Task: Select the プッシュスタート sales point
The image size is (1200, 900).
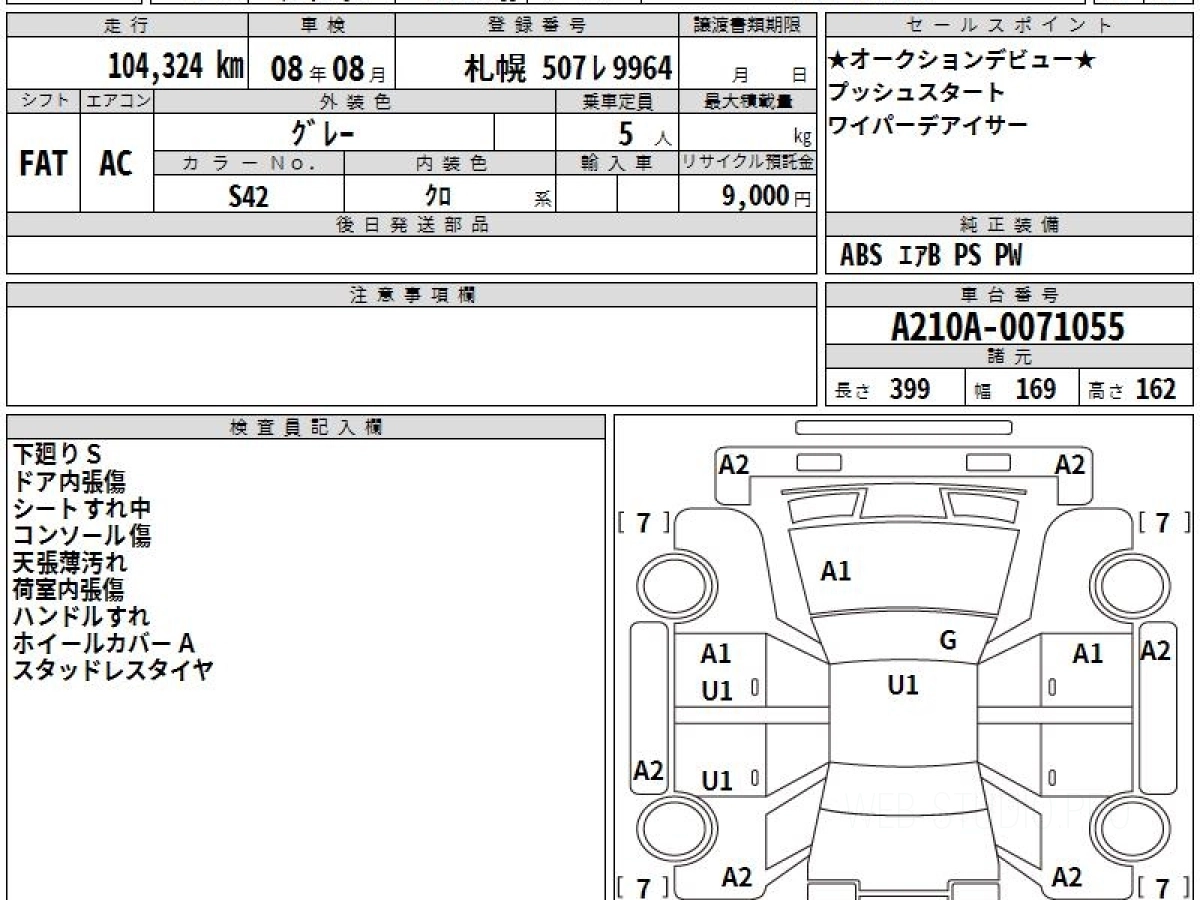Action: 915,93
